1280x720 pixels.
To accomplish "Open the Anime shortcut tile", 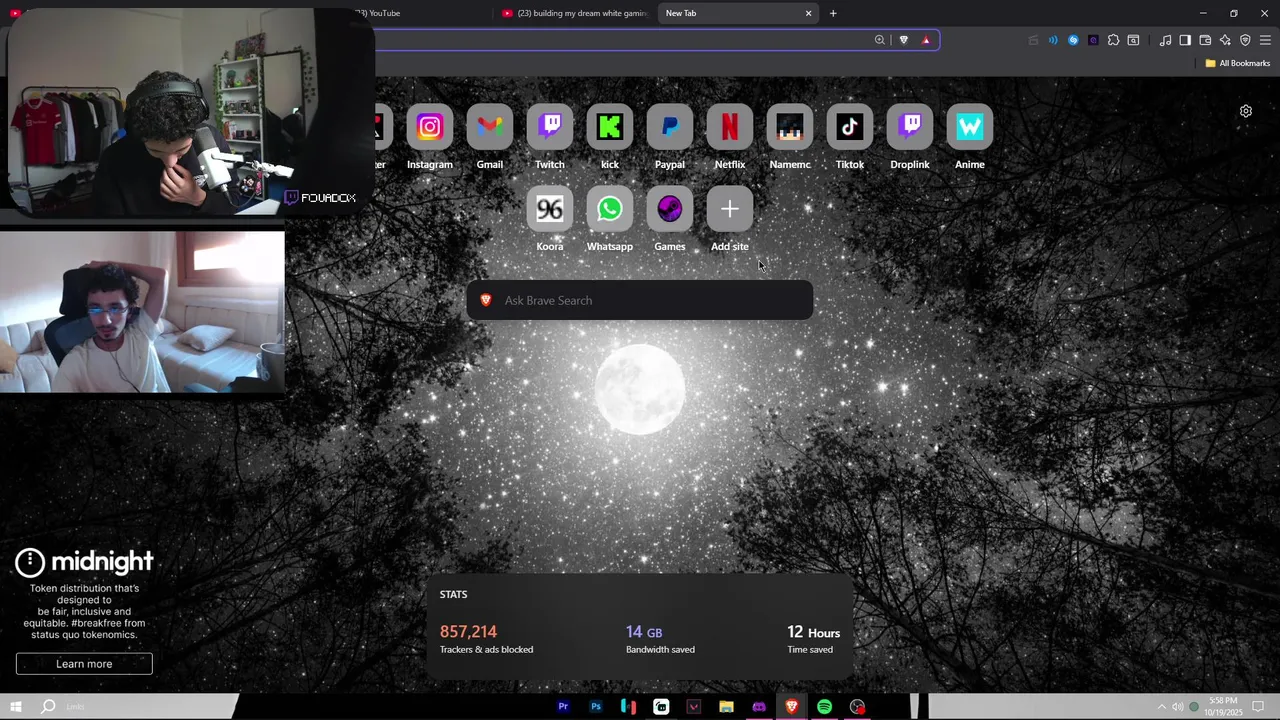I will pos(970,128).
